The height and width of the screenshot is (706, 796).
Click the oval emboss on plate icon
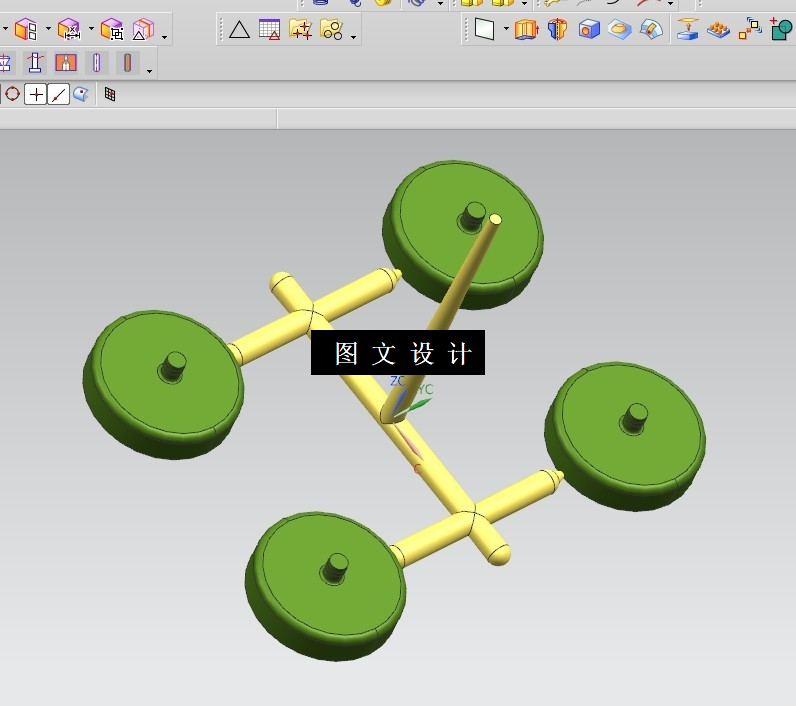pyautogui.click(x=620, y=29)
